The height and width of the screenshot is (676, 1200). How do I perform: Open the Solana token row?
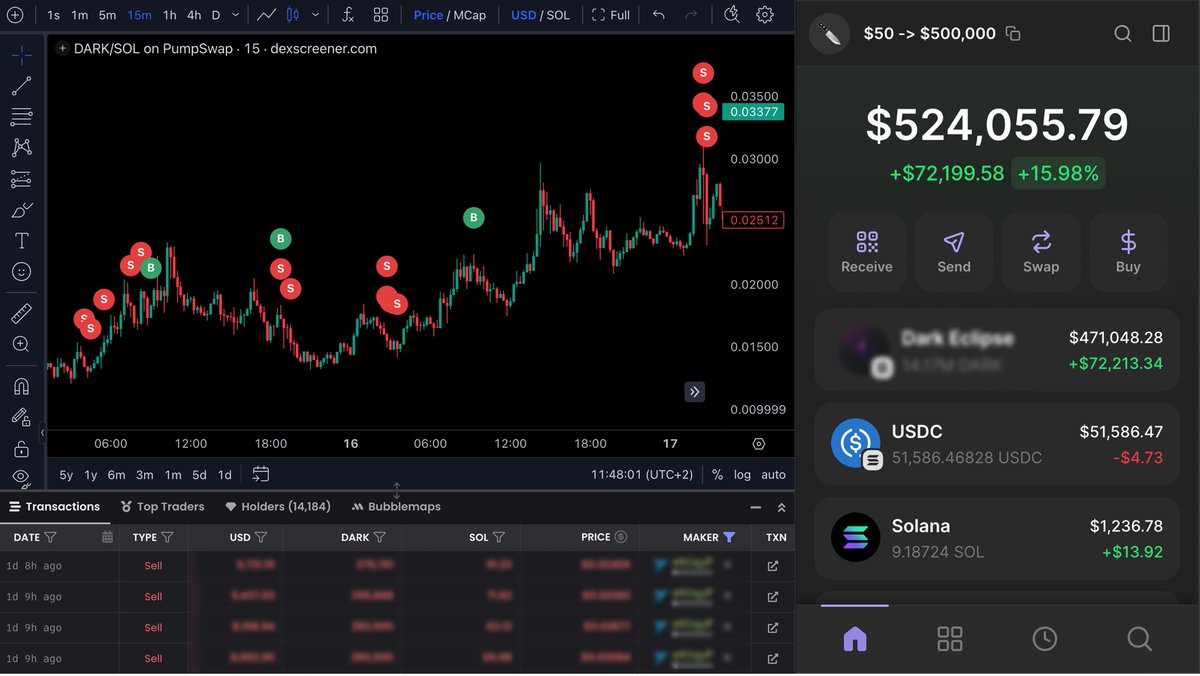pos(997,538)
